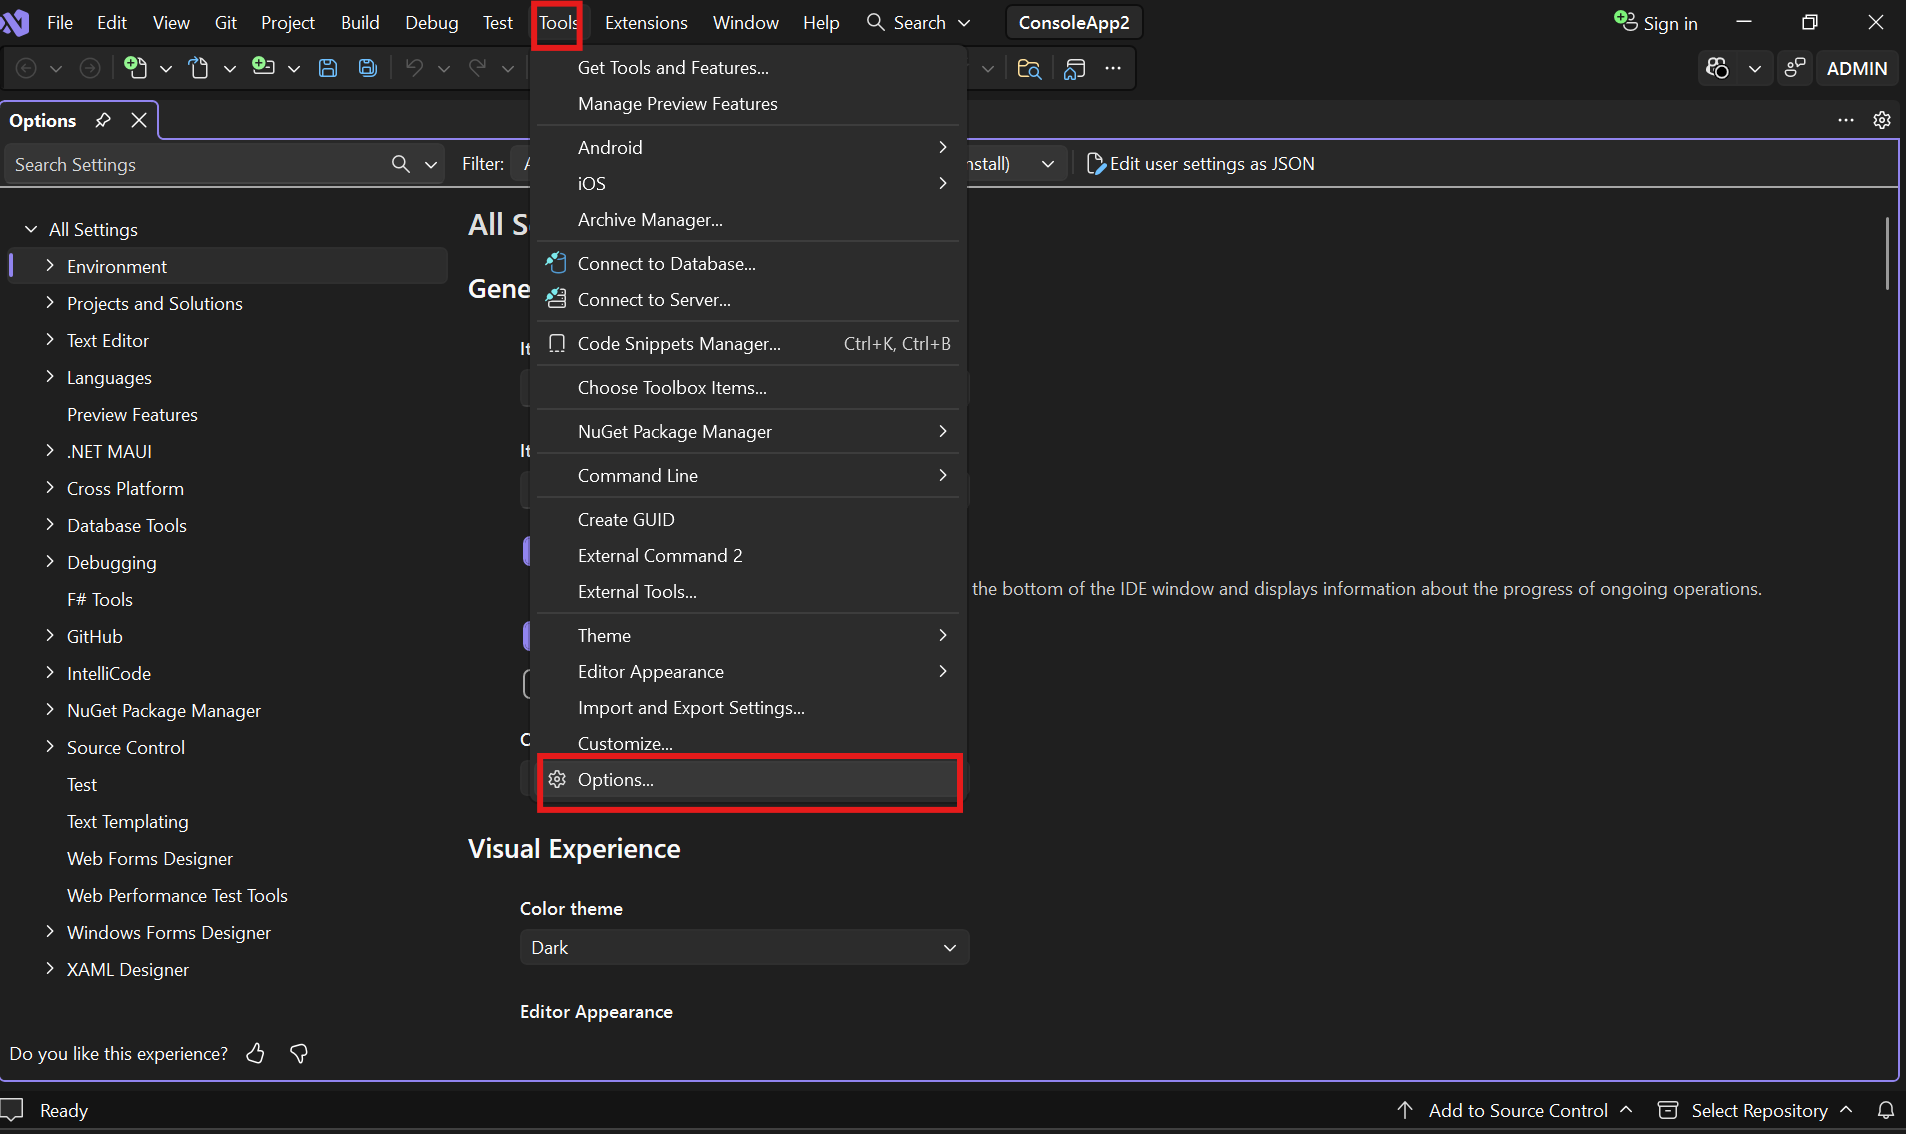
Task: Open the Search box in the menu bar
Action: pos(918,22)
